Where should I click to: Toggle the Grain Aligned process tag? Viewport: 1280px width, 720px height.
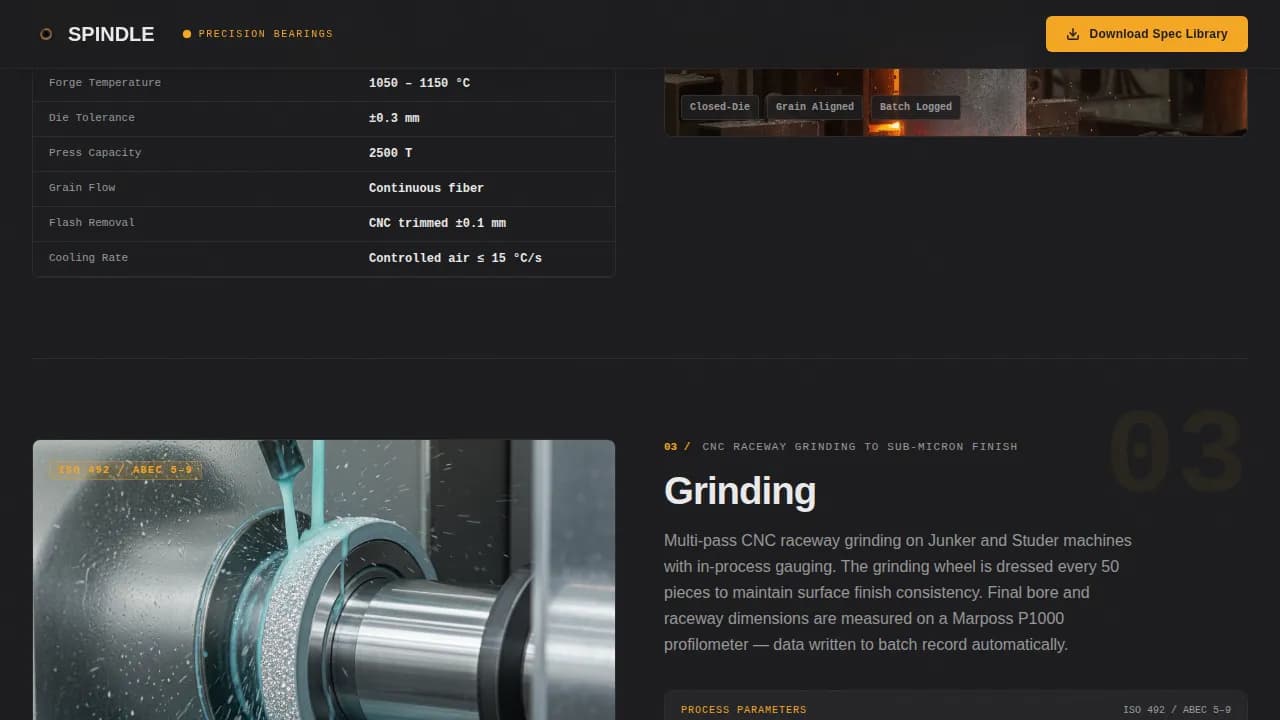(814, 107)
